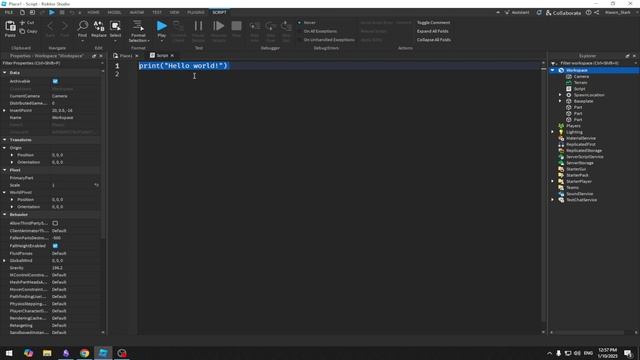Open the Assistant icon in top bar
The image size is (640, 360).
(x=507, y=13)
